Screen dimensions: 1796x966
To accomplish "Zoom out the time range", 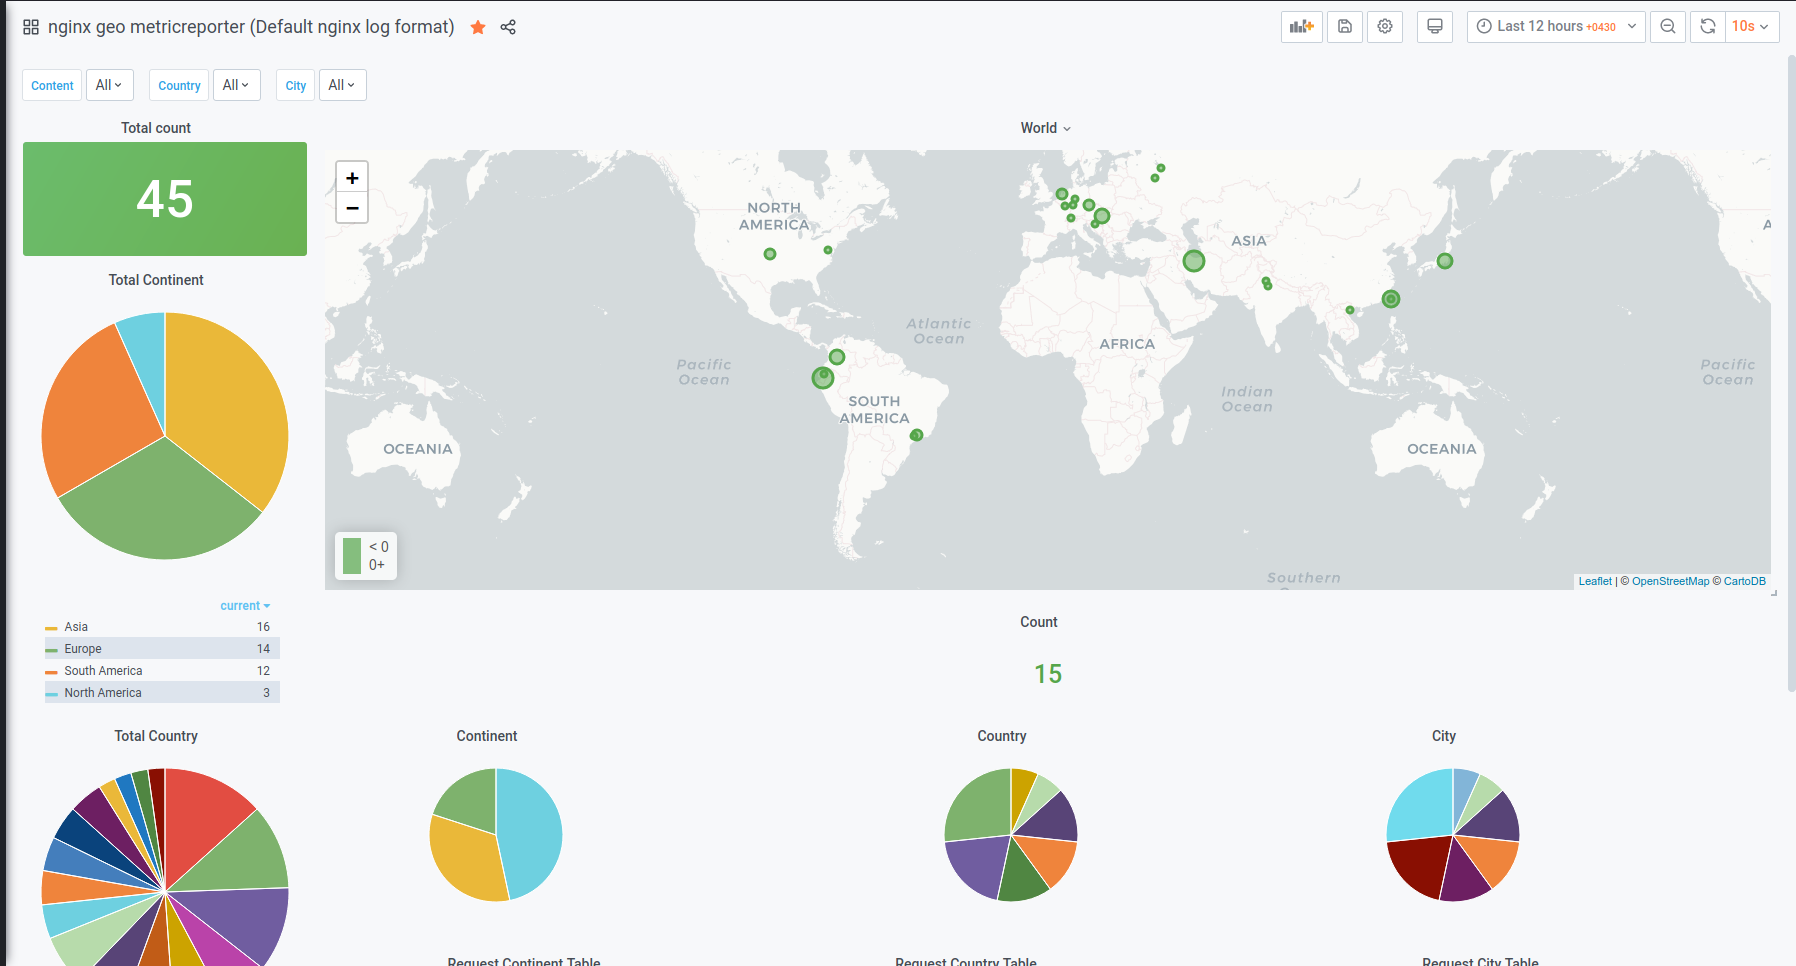I will point(1668,26).
